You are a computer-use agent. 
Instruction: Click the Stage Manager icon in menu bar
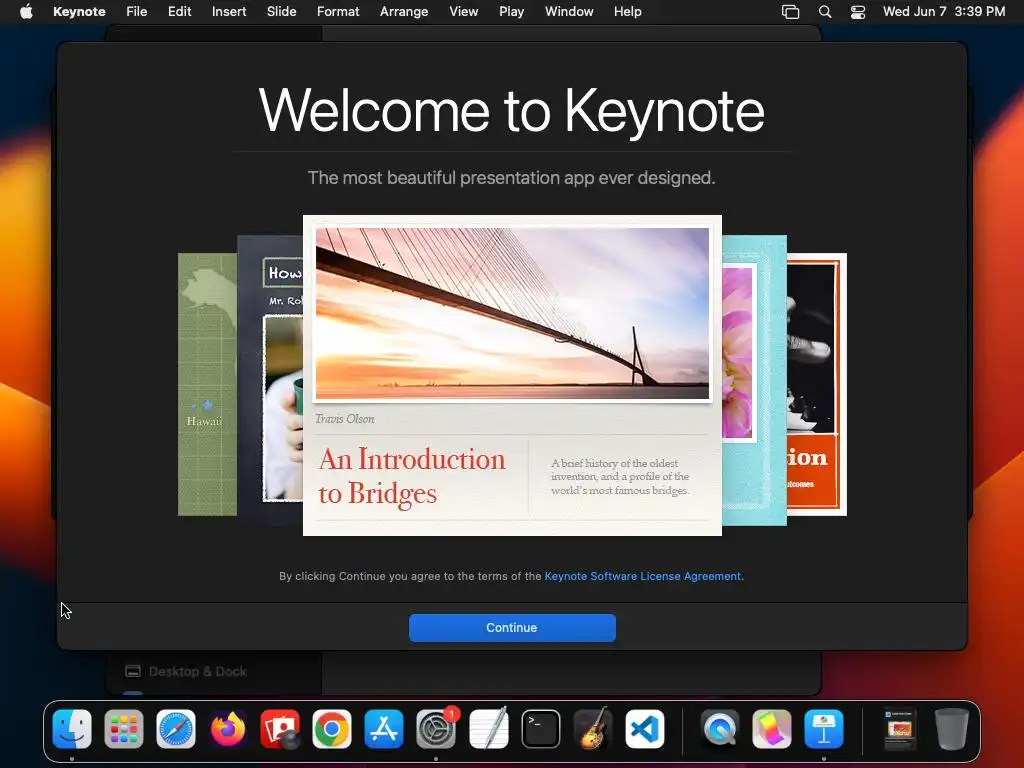click(790, 12)
